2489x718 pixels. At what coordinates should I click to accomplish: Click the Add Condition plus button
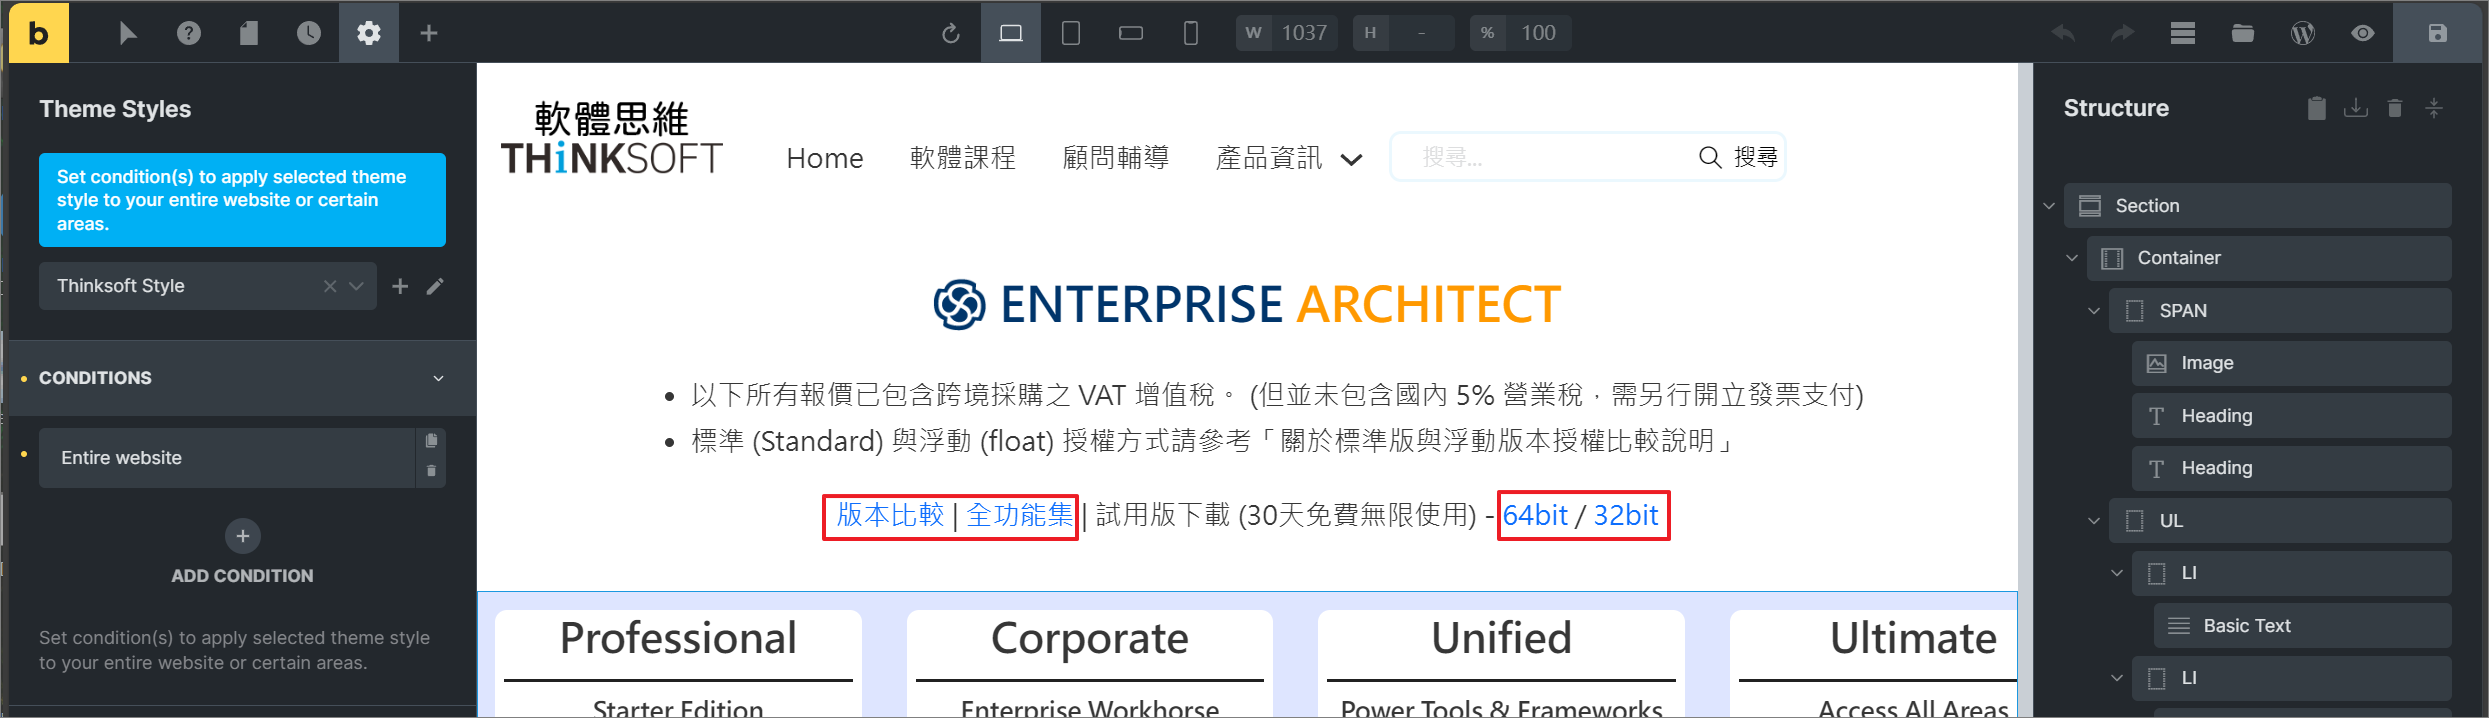tap(242, 536)
